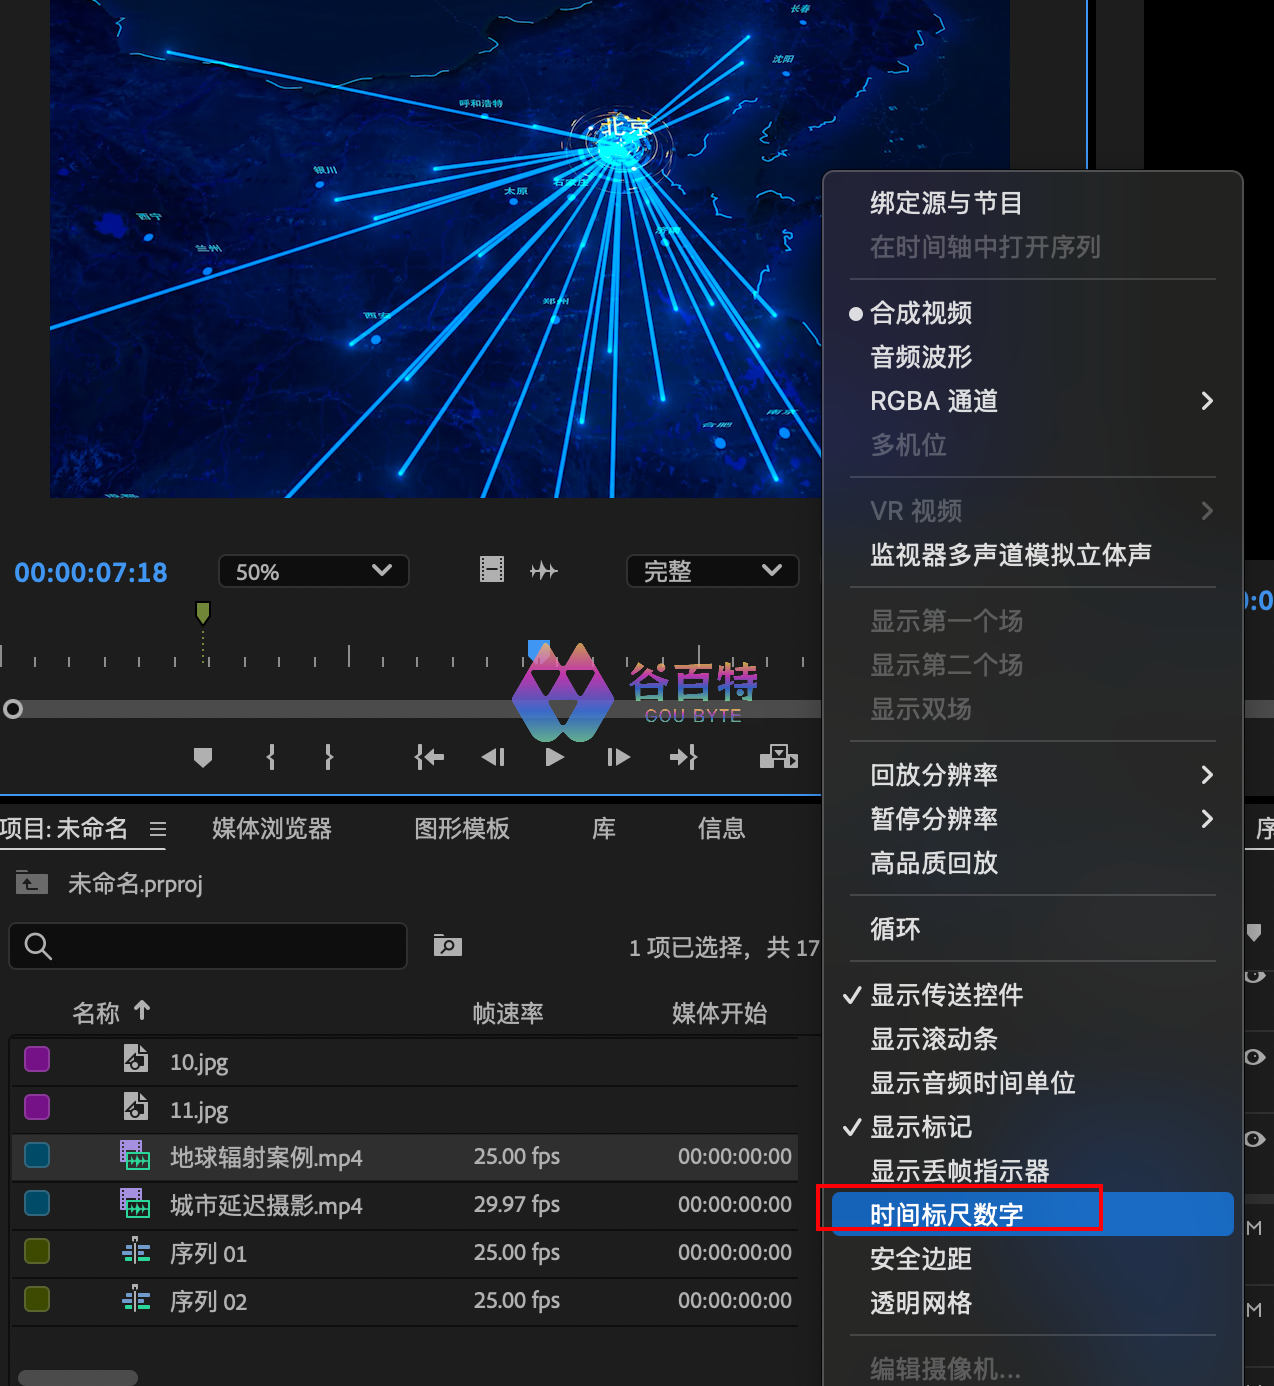Click the teal label swatch of 地球辐射案例.mp4
The height and width of the screenshot is (1386, 1274).
[37, 1156]
